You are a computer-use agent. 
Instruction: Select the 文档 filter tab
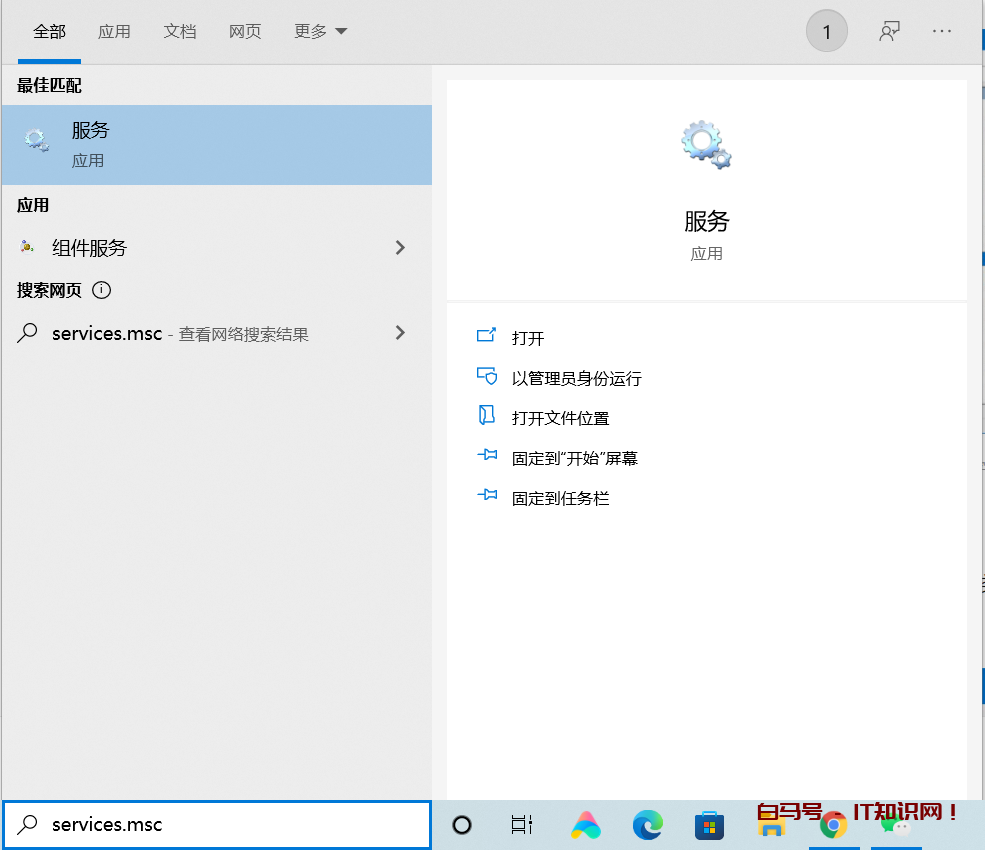tap(180, 32)
